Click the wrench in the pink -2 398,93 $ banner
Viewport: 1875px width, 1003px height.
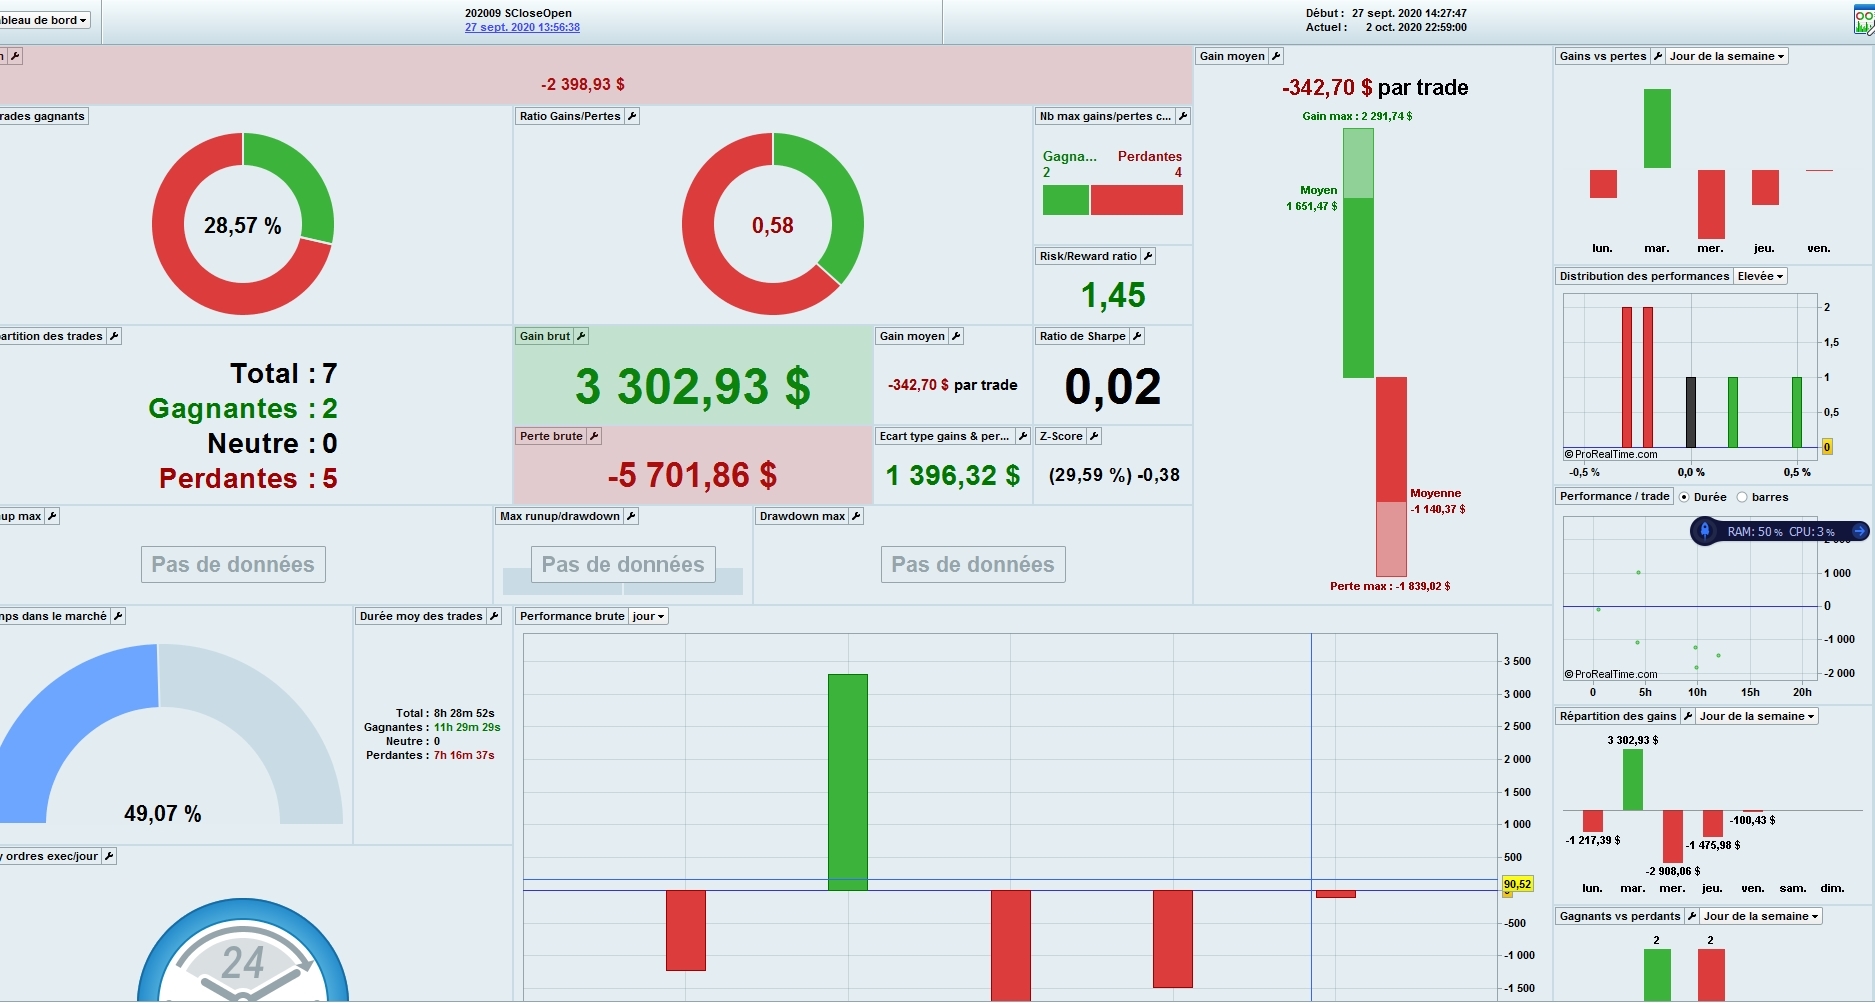pos(15,56)
